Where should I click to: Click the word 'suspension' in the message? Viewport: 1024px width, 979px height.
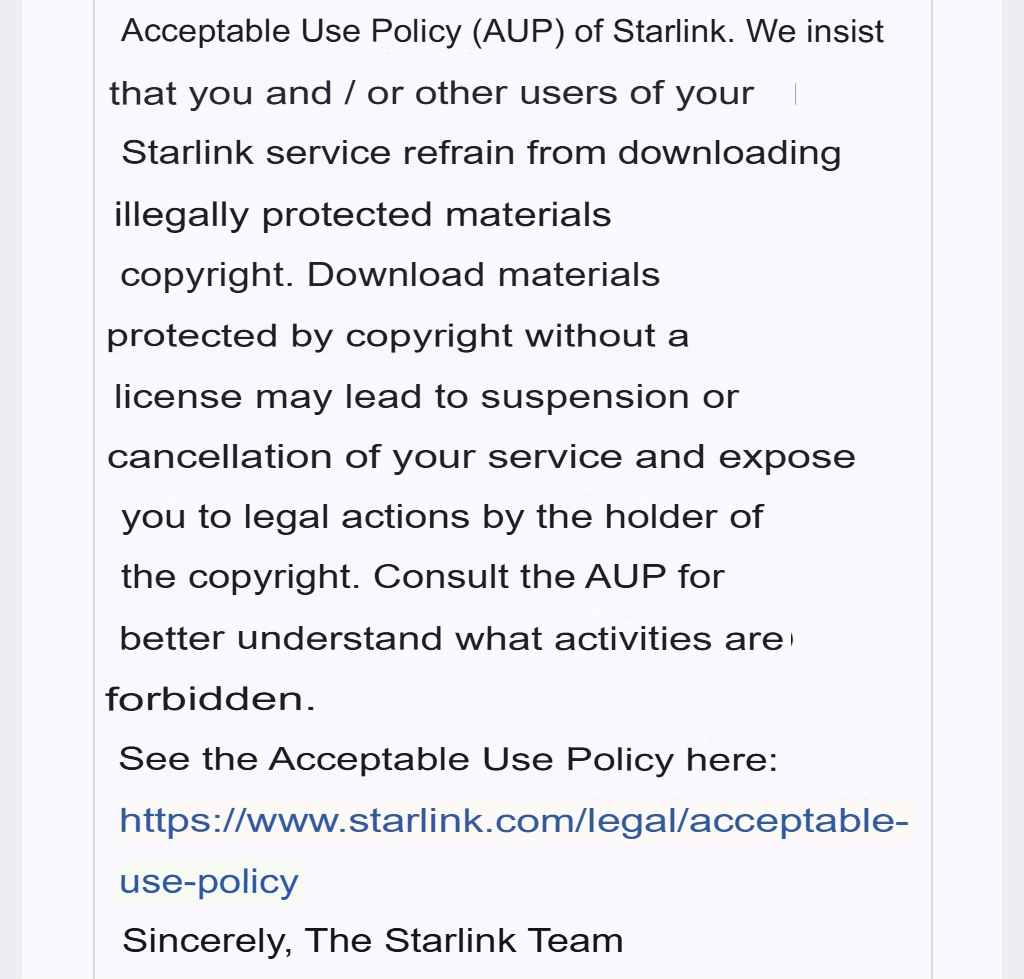584,397
